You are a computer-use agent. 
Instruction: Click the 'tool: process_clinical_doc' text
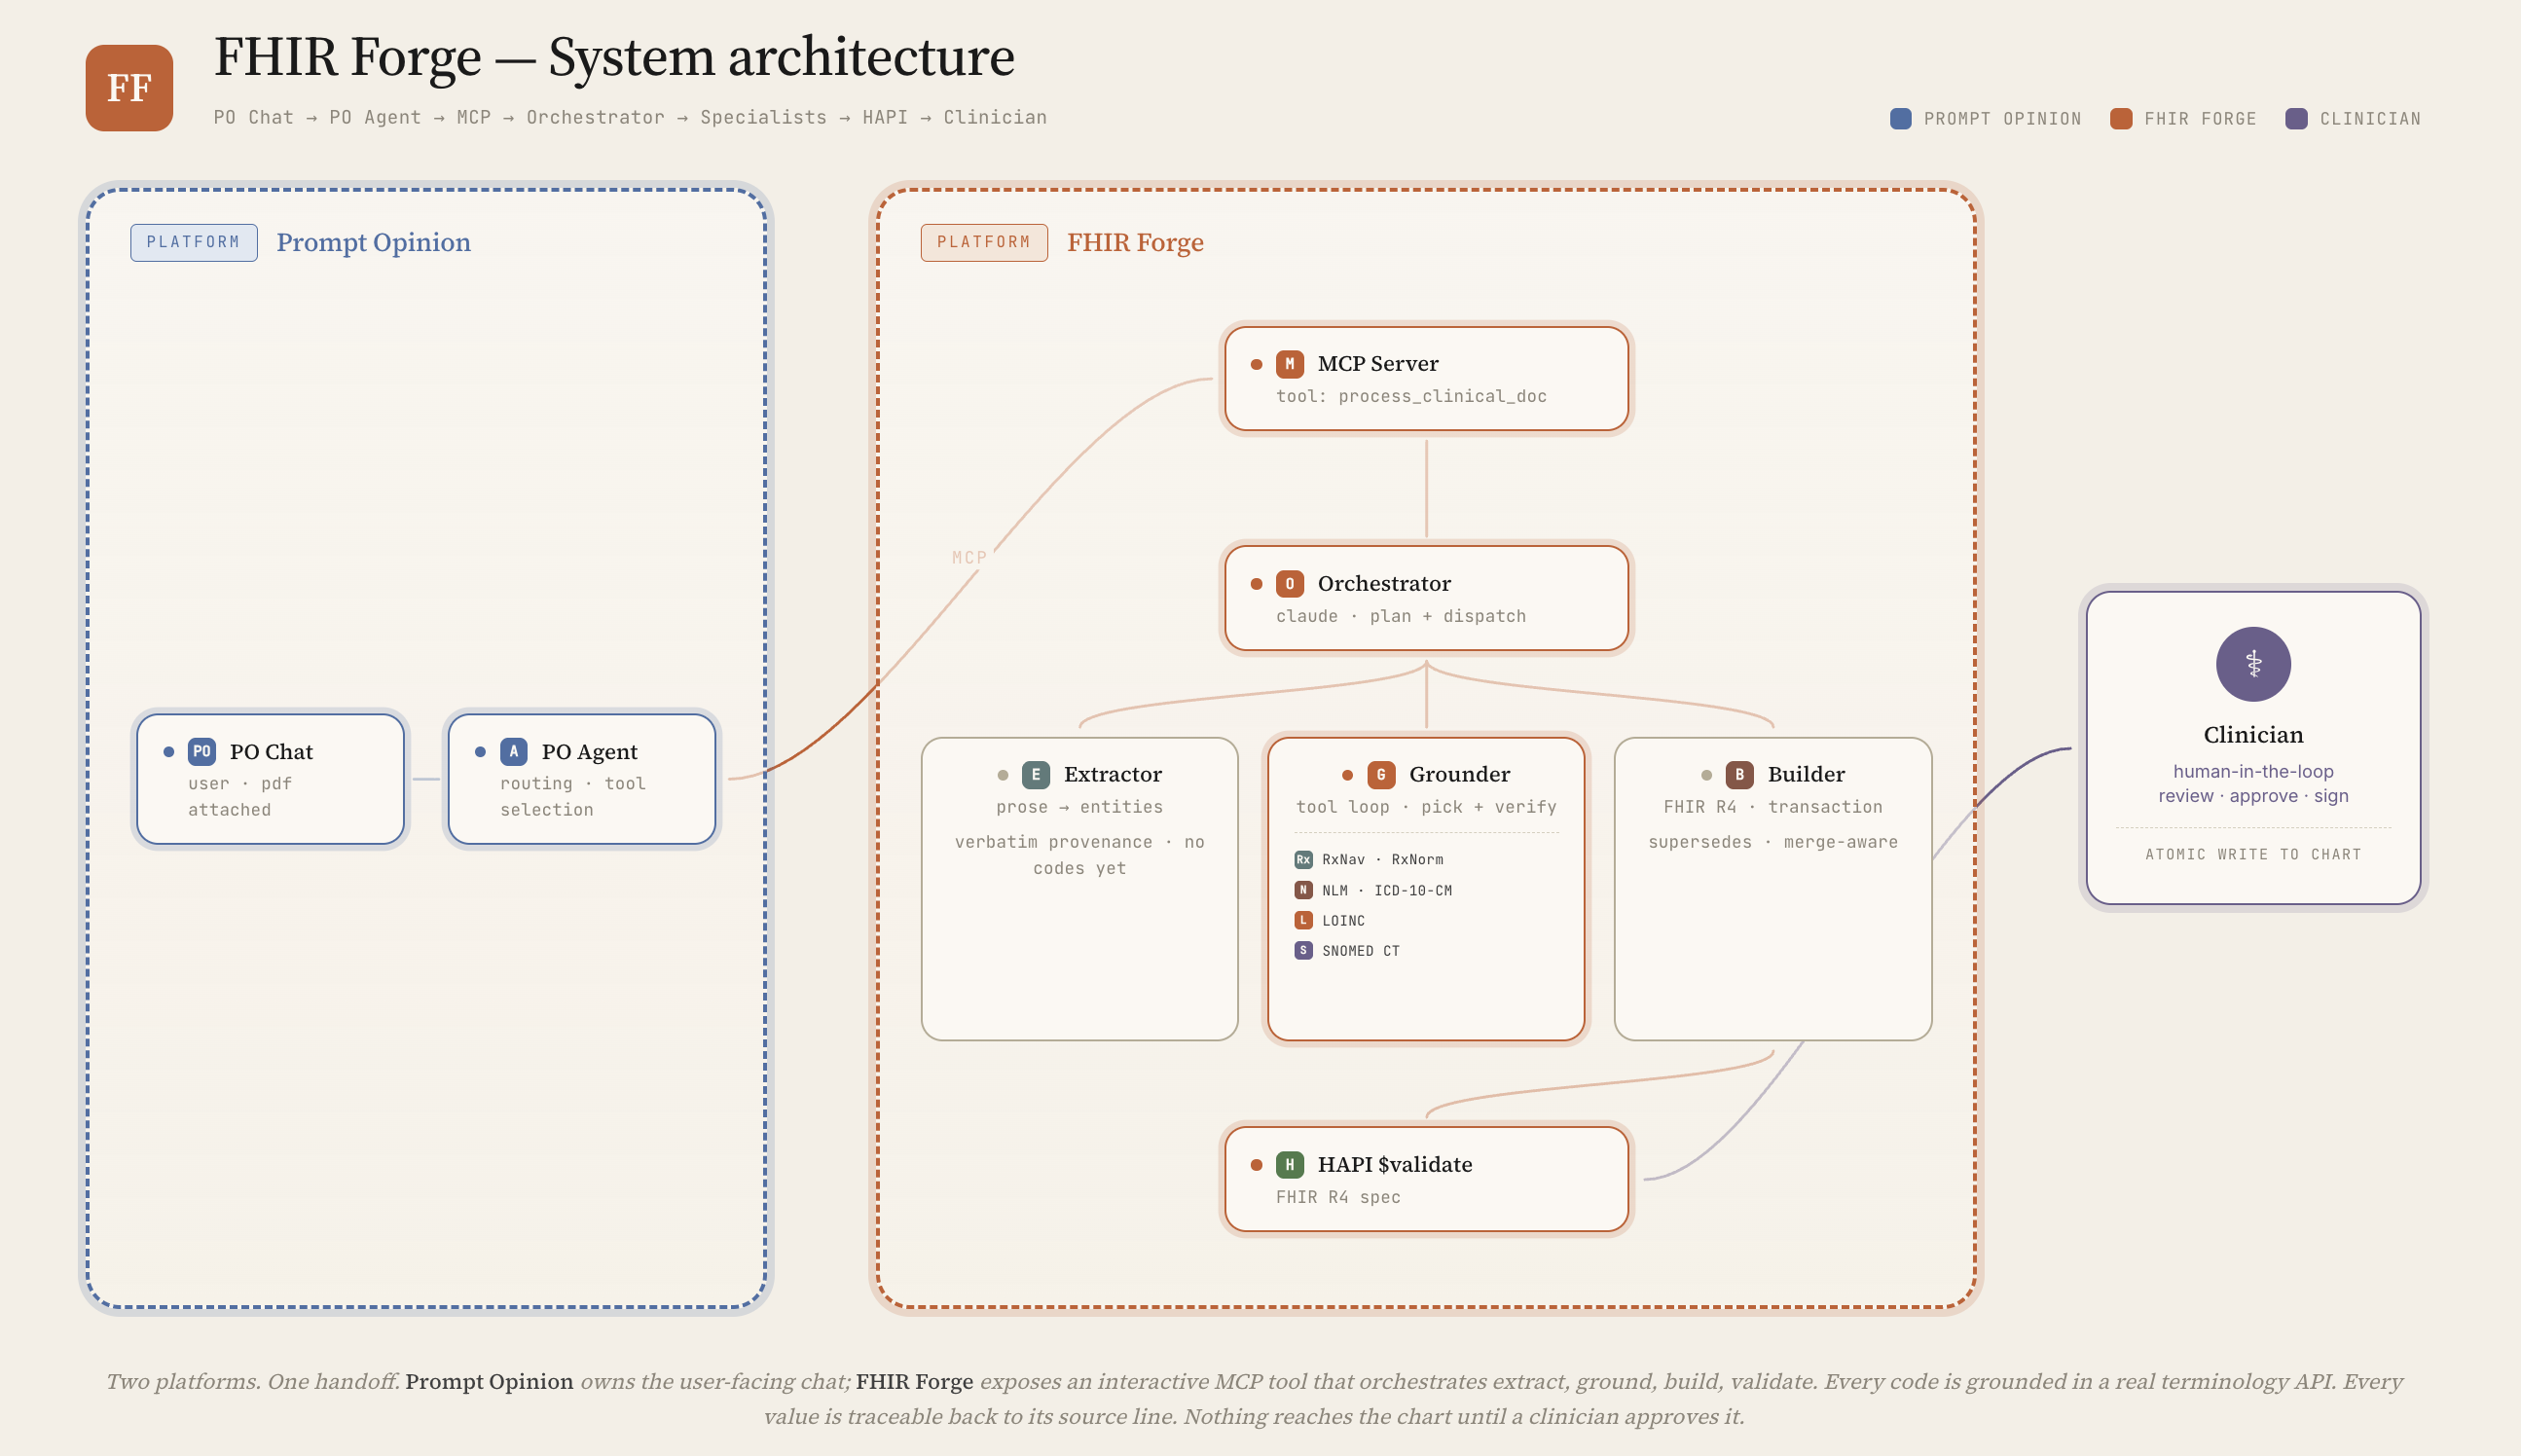(x=1411, y=397)
